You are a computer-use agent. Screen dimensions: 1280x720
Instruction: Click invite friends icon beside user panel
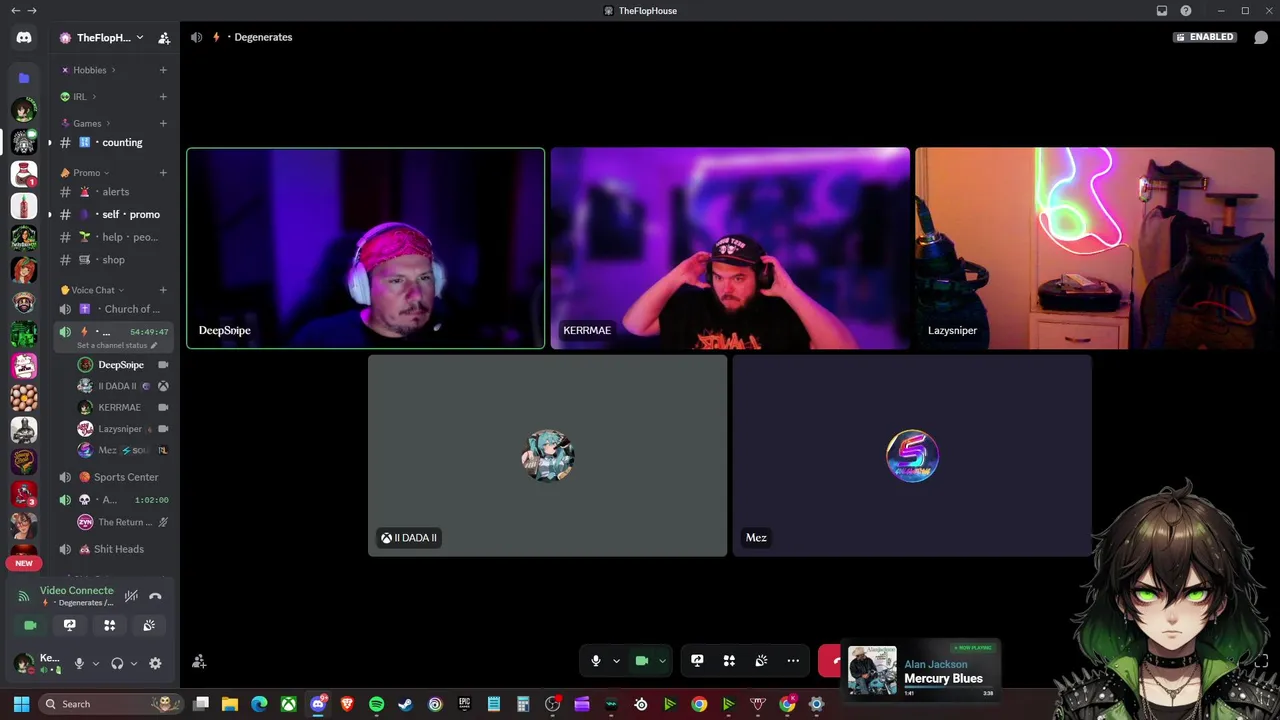199,661
